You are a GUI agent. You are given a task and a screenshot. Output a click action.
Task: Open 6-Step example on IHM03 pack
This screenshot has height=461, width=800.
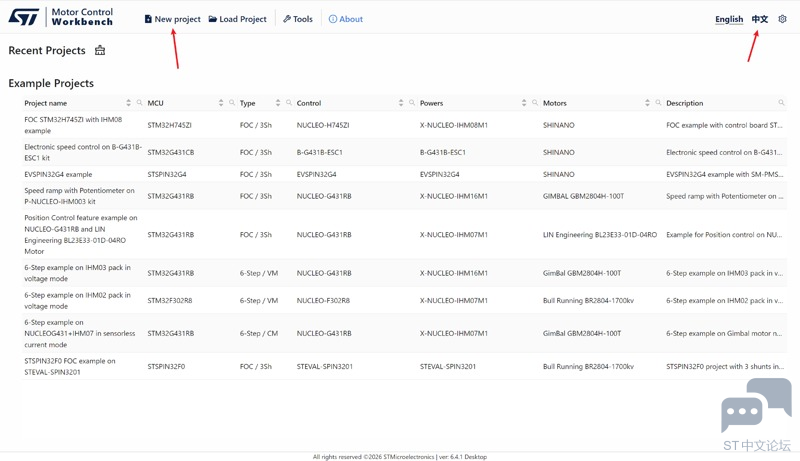(78, 273)
